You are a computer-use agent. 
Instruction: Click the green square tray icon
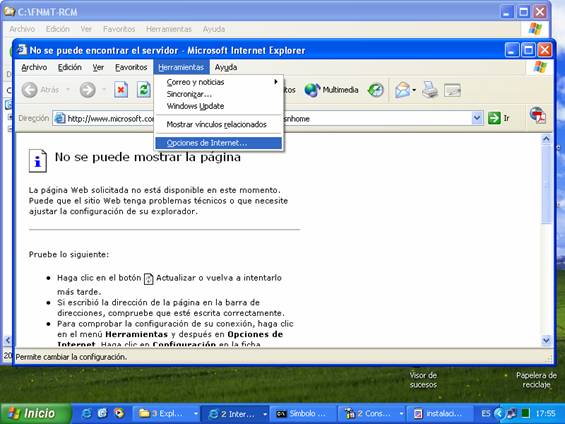526,413
